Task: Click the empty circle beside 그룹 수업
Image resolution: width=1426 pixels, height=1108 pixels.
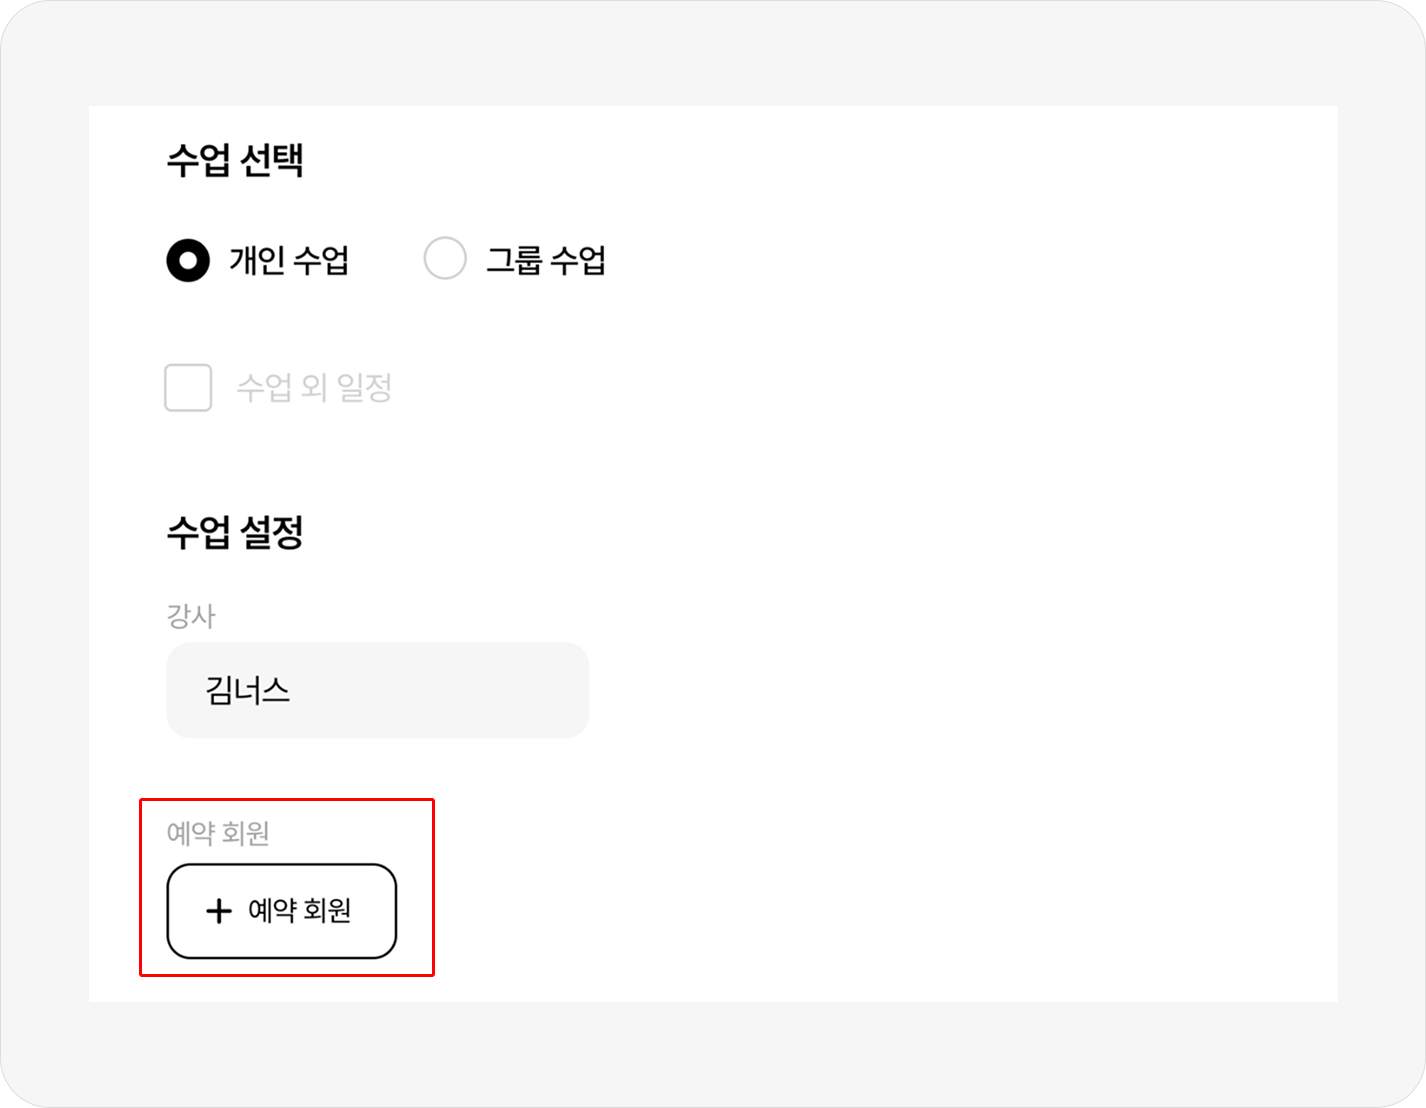Action: click(x=445, y=259)
